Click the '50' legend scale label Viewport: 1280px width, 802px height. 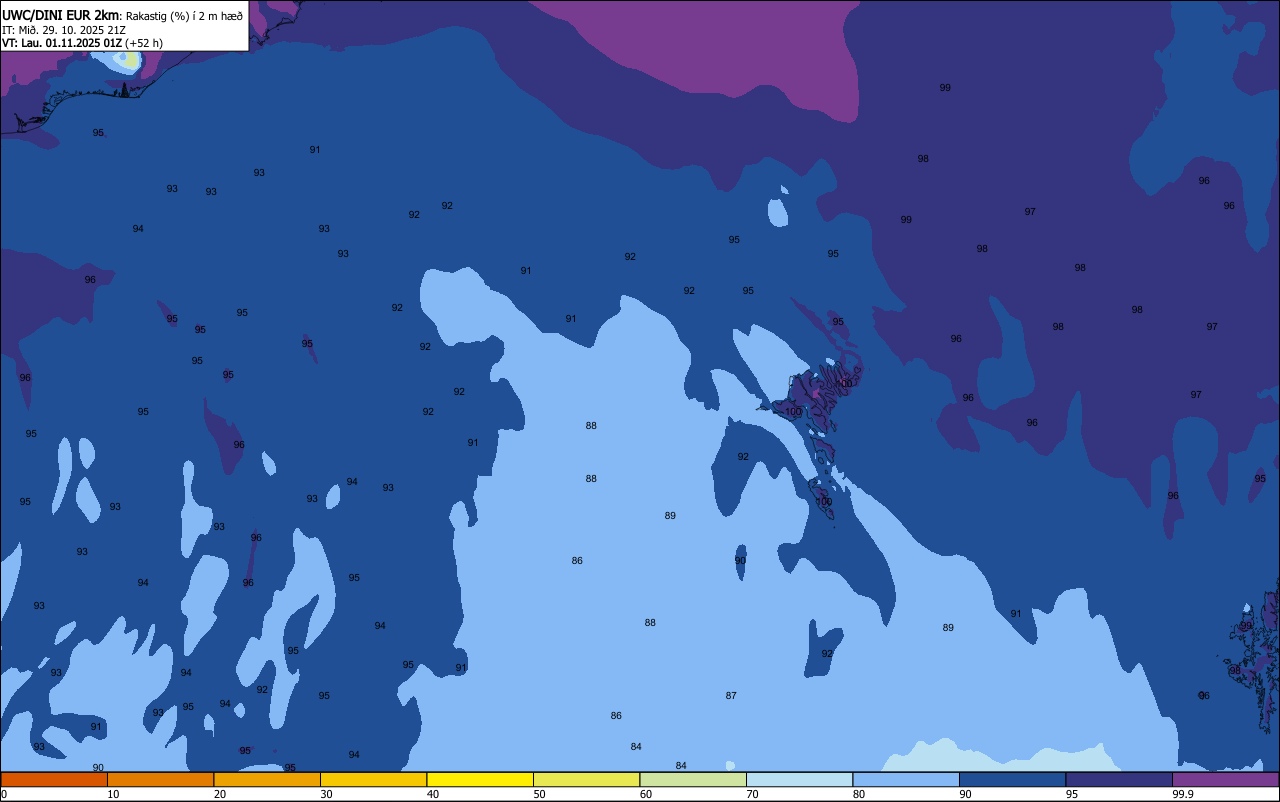tap(539, 794)
